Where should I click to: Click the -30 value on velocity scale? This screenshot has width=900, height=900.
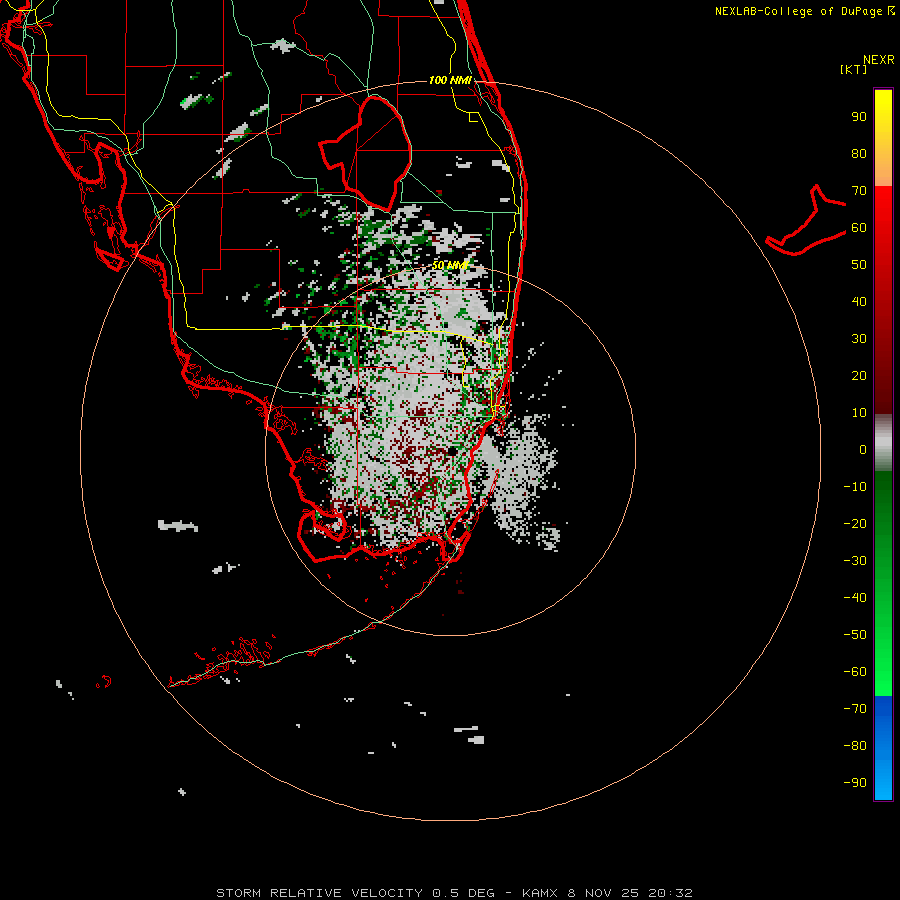pyautogui.click(x=855, y=561)
